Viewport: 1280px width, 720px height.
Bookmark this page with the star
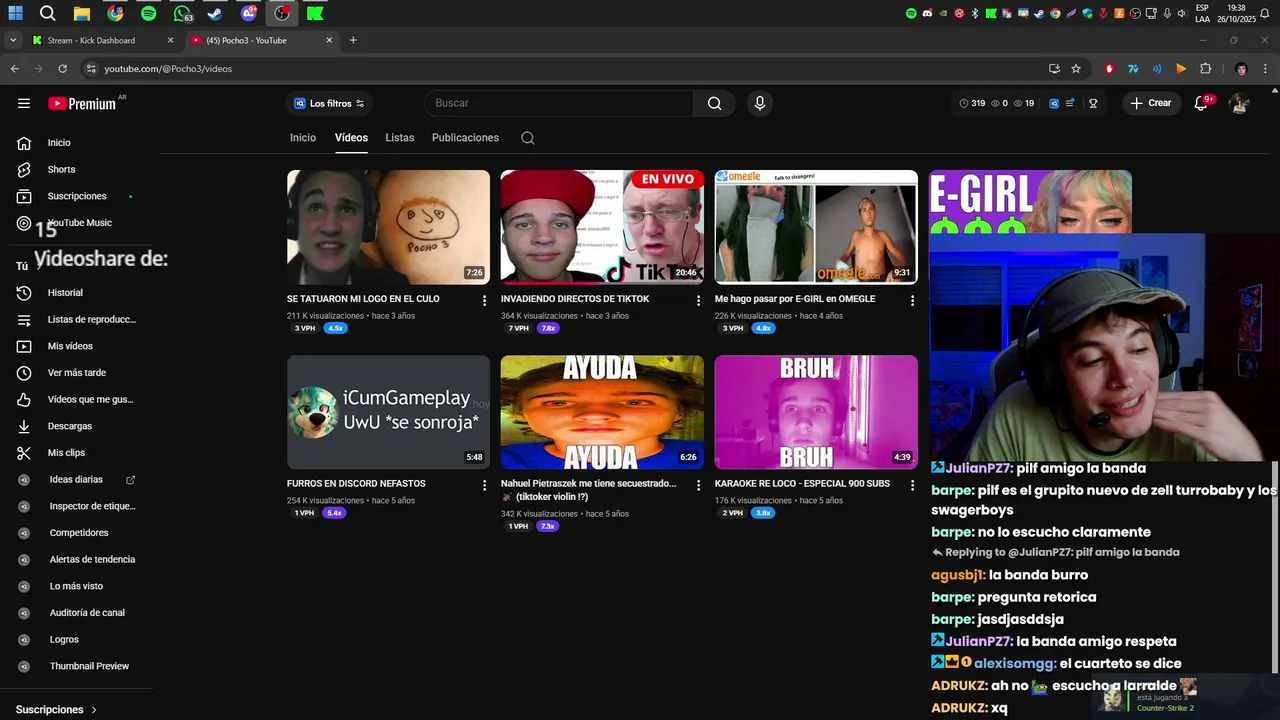point(1076,69)
